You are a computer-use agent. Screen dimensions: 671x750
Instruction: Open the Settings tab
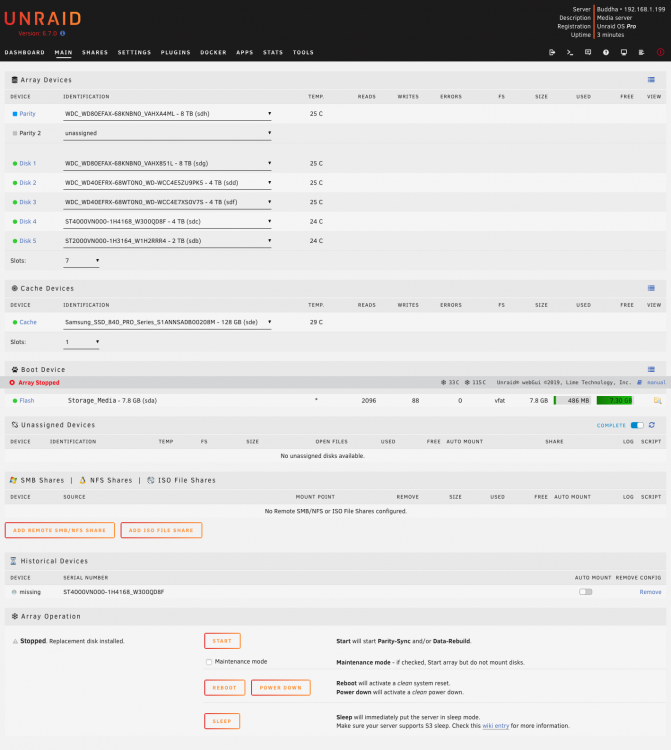click(x=134, y=53)
